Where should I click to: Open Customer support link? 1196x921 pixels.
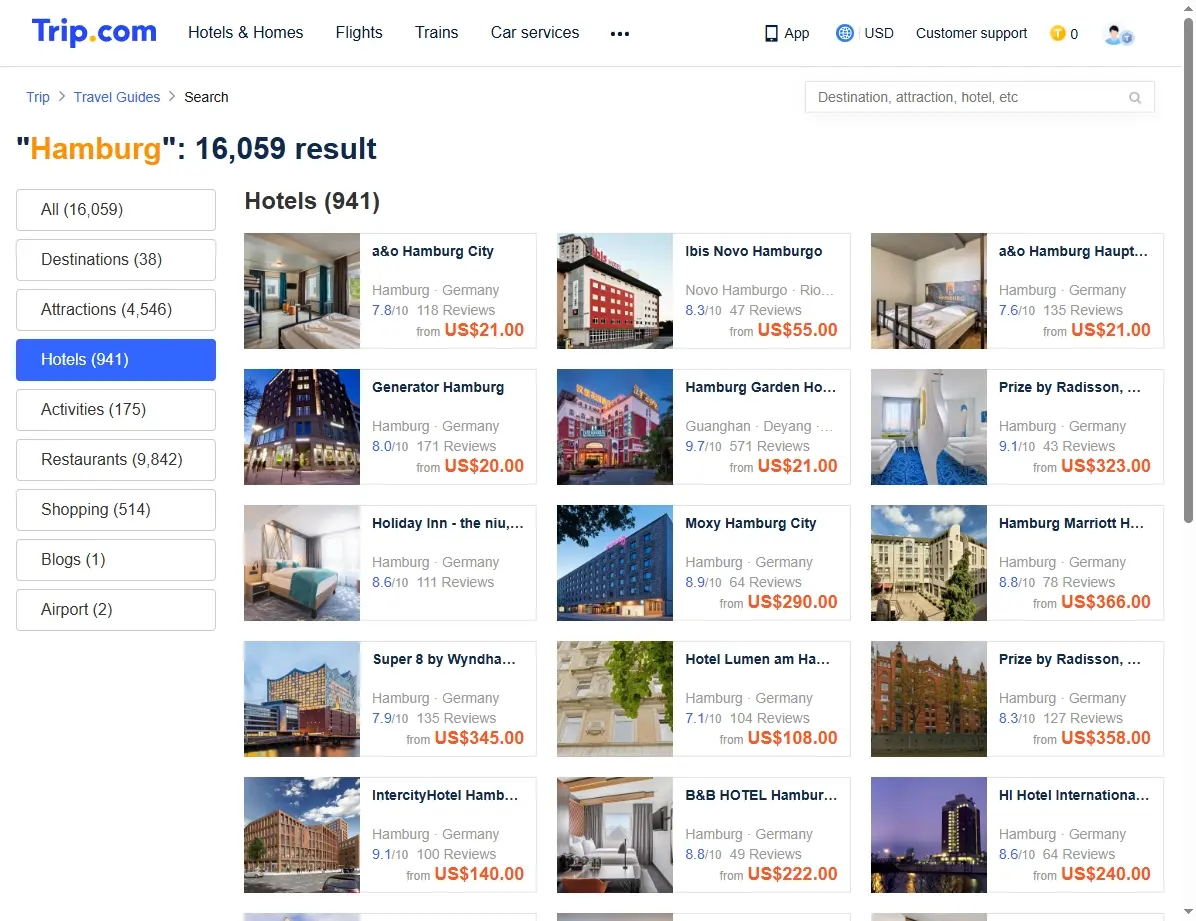[971, 34]
